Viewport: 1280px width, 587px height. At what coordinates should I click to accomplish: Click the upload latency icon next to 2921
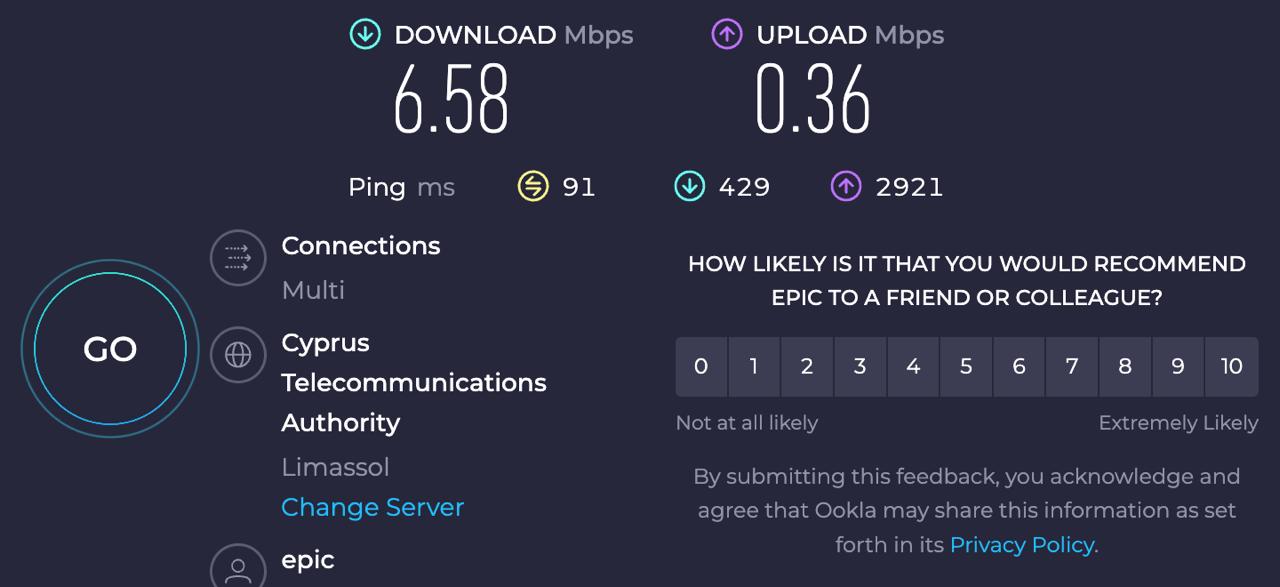[846, 186]
